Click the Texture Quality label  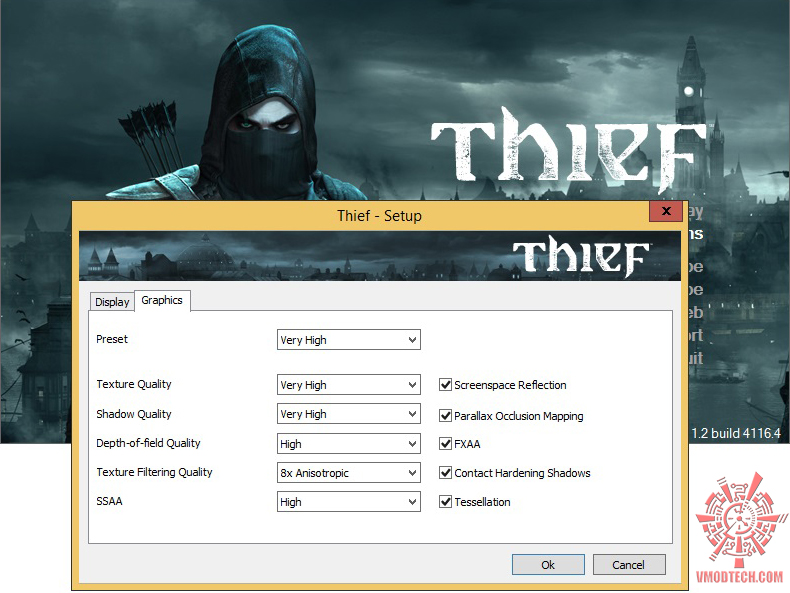[134, 384]
